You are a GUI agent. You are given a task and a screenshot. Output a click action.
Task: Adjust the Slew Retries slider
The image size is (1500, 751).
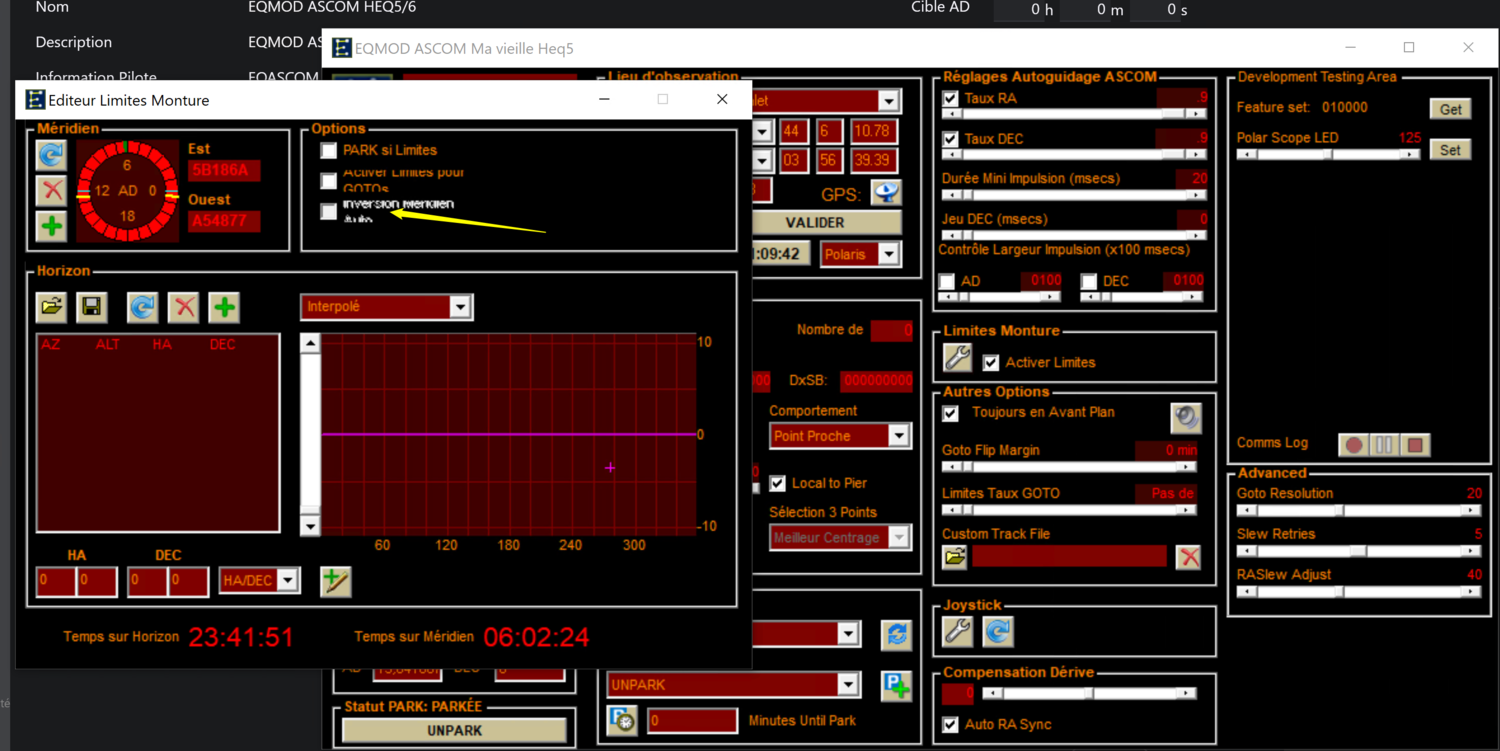(1359, 551)
